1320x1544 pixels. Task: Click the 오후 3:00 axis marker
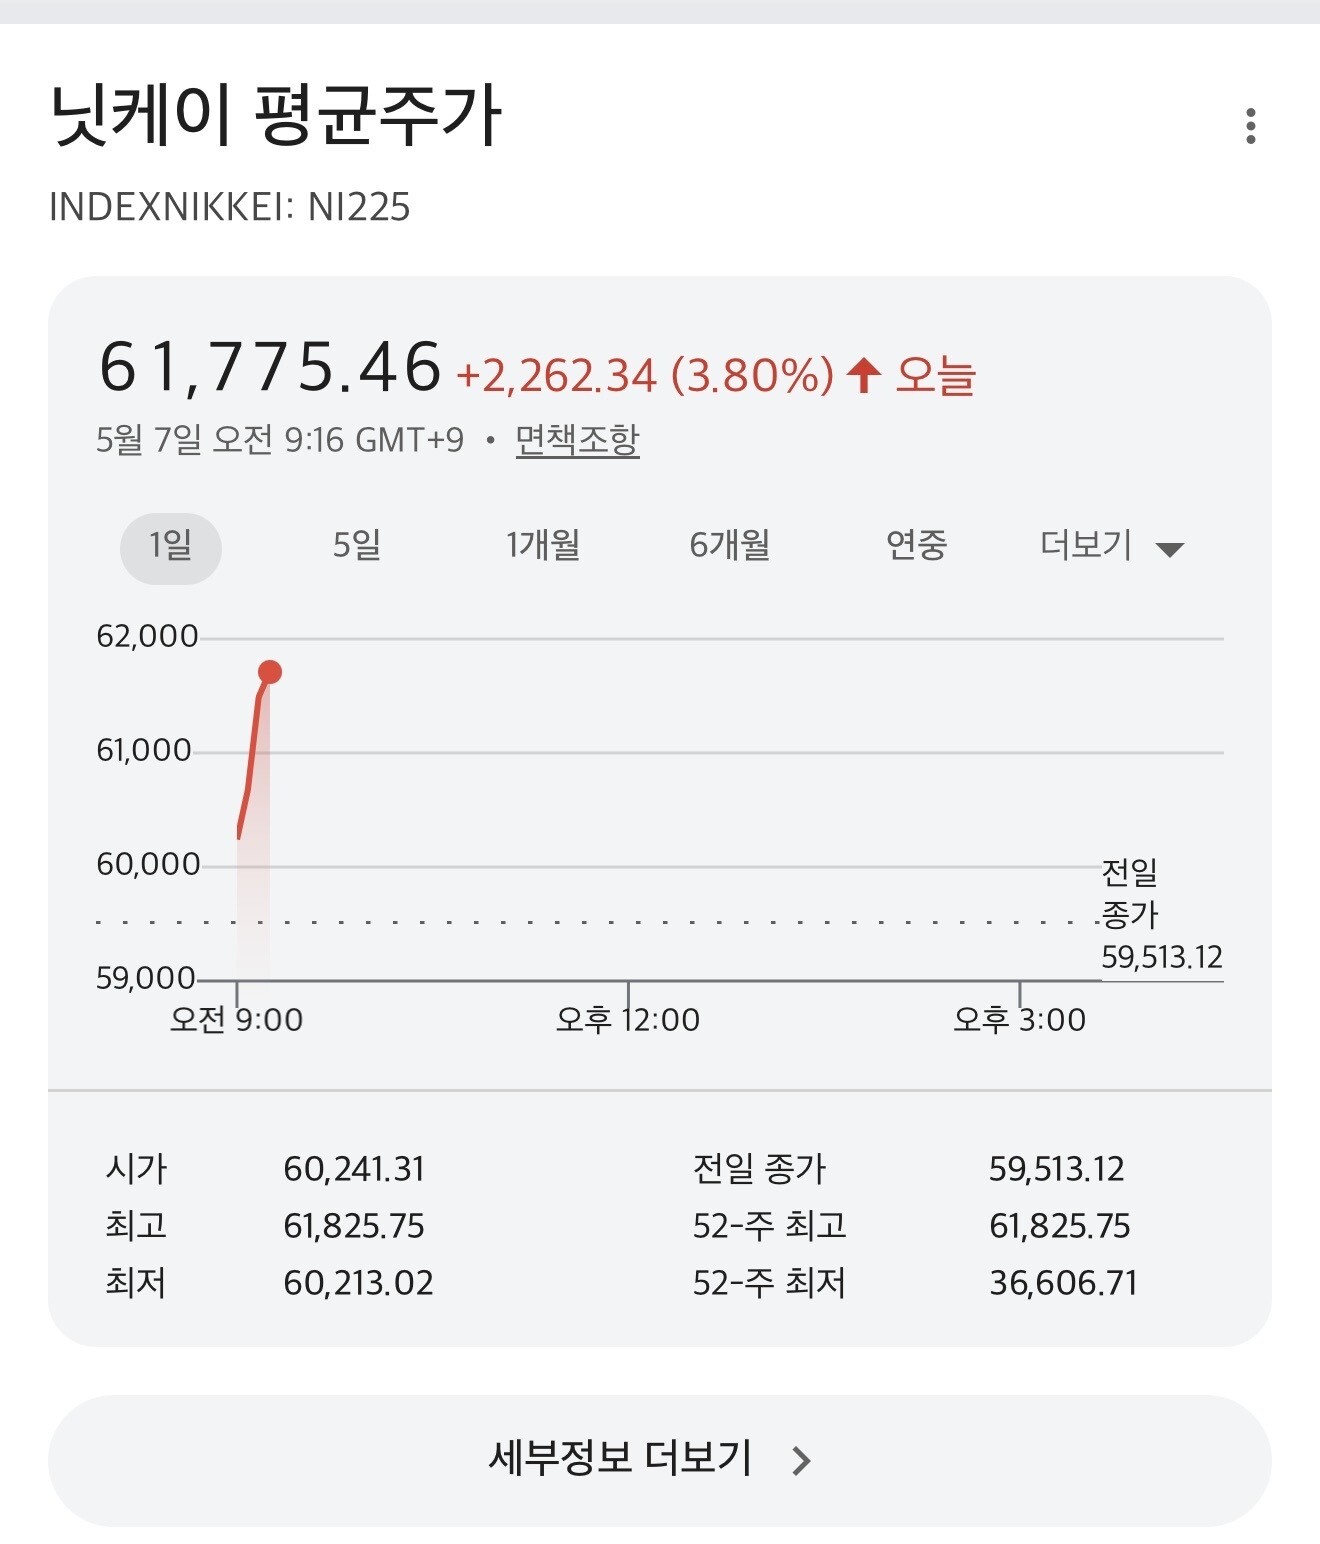1019,1020
